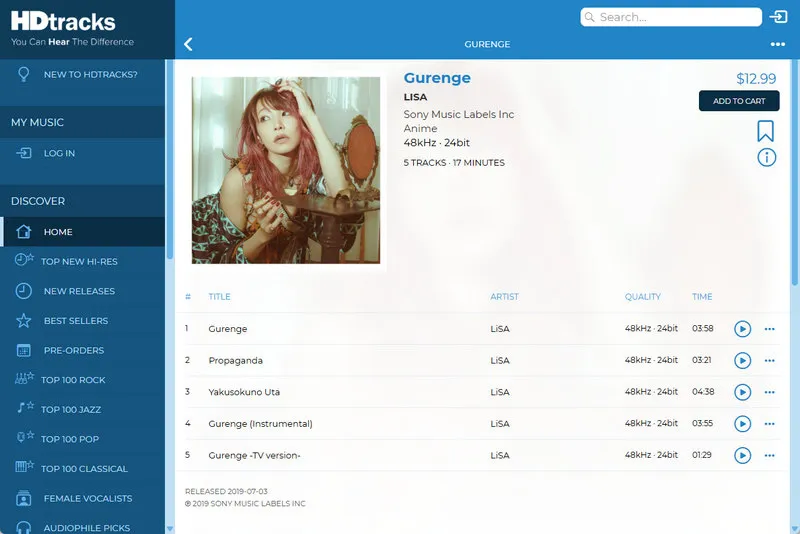Viewport: 800px width, 534px height.
Task: Open more options for Propaganda track
Action: (769, 361)
